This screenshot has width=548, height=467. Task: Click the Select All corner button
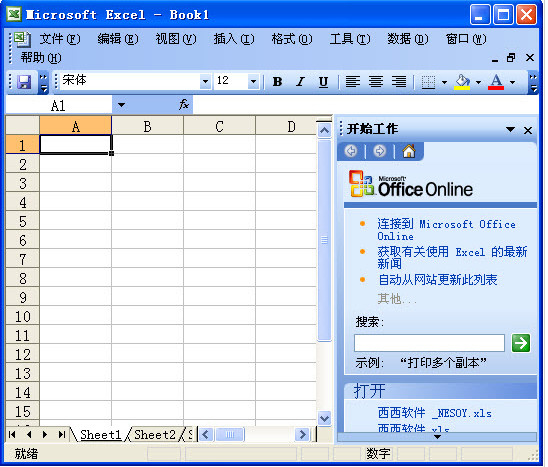point(22,126)
